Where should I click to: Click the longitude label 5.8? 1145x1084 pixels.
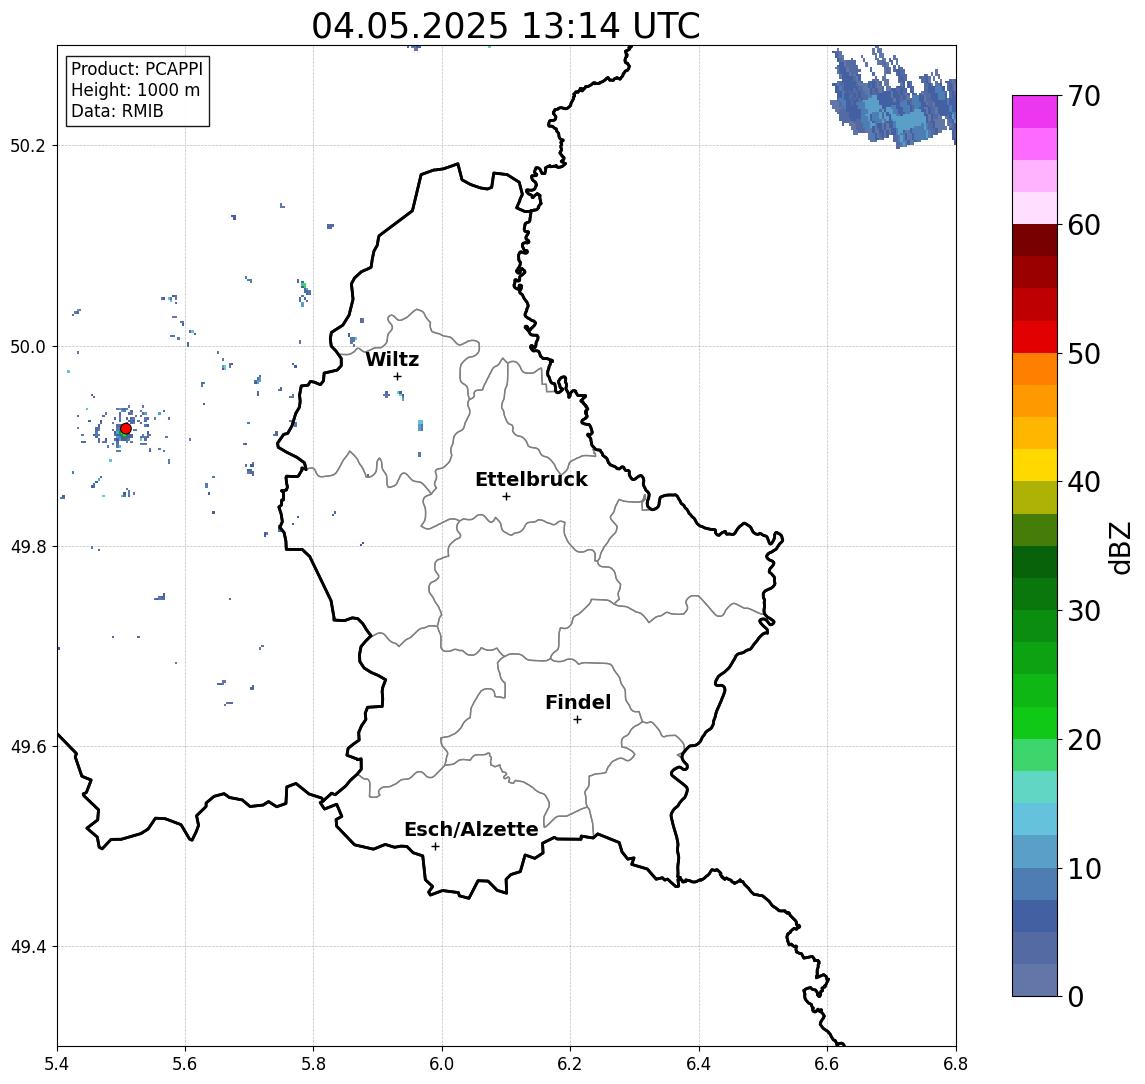[x=313, y=1064]
